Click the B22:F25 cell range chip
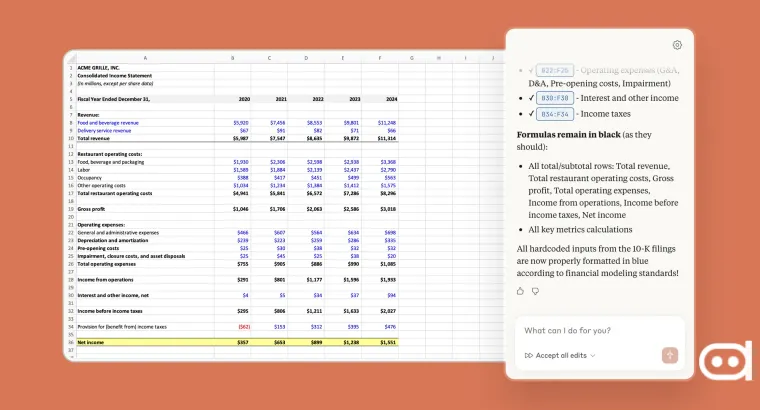The width and height of the screenshot is (760, 410). click(x=554, y=70)
